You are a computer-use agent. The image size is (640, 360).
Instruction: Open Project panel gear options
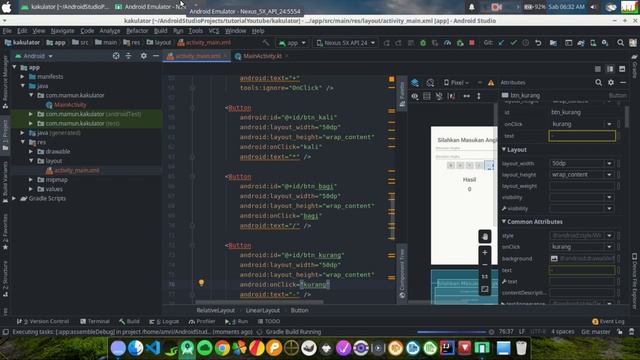[x=144, y=56]
